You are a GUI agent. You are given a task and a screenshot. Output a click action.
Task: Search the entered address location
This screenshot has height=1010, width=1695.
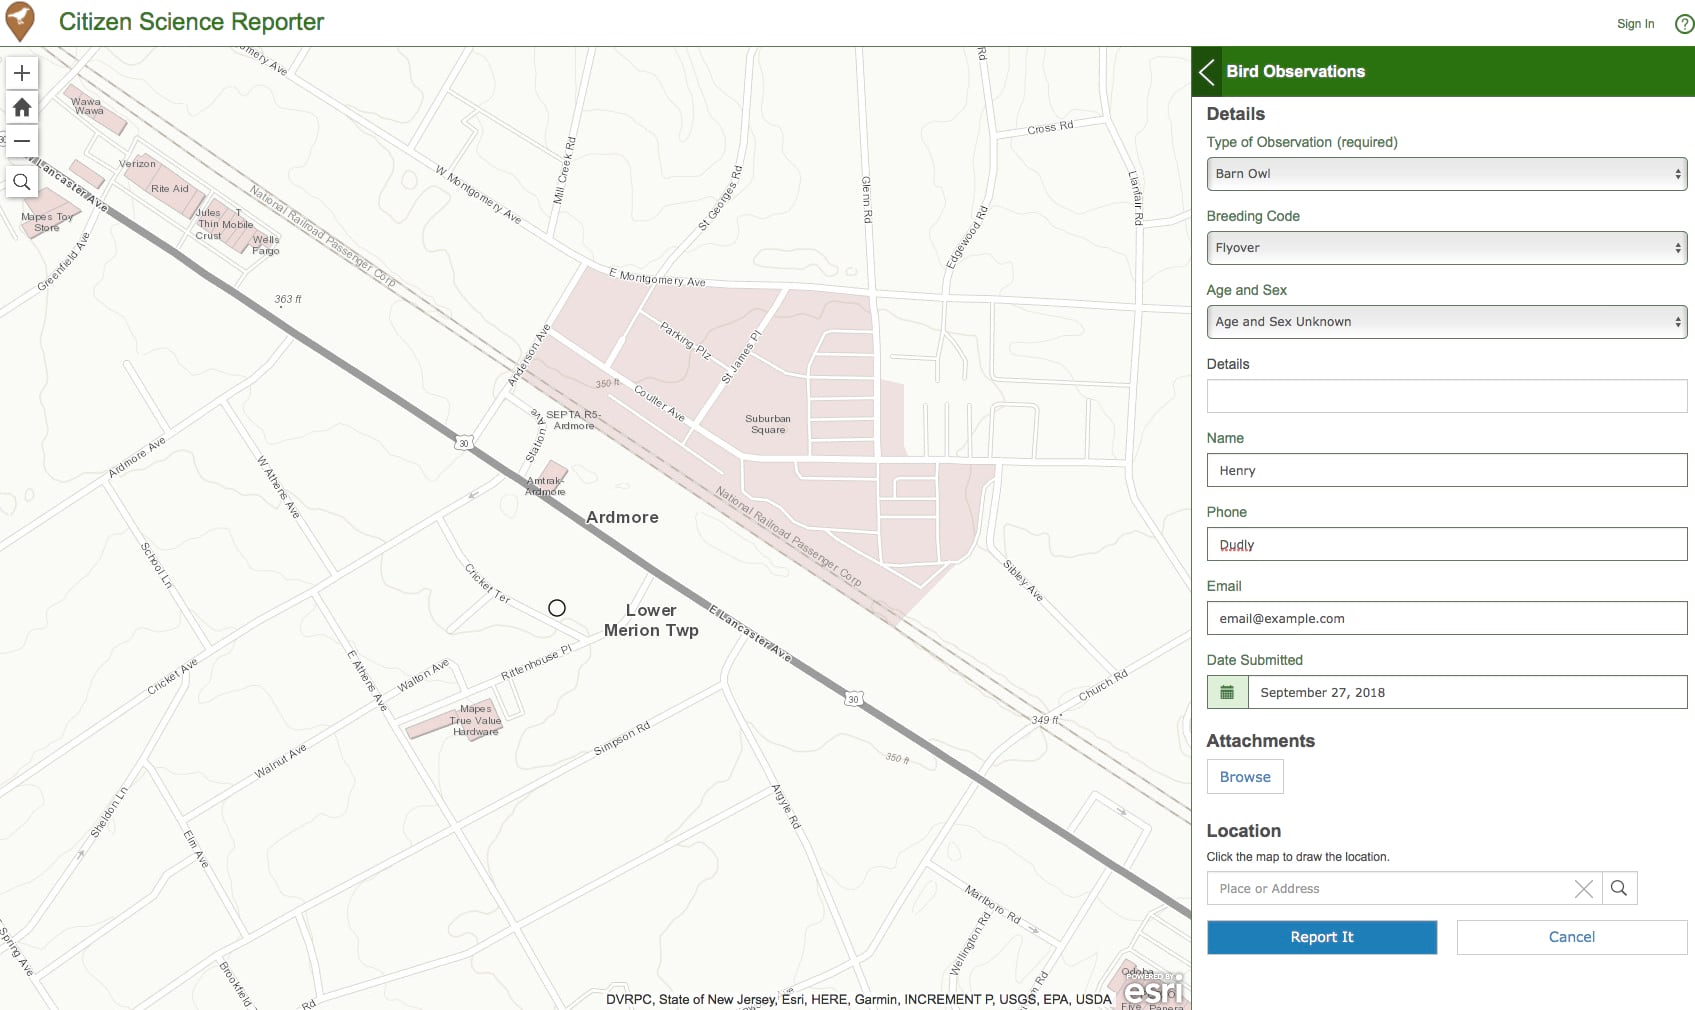pyautogui.click(x=1619, y=888)
